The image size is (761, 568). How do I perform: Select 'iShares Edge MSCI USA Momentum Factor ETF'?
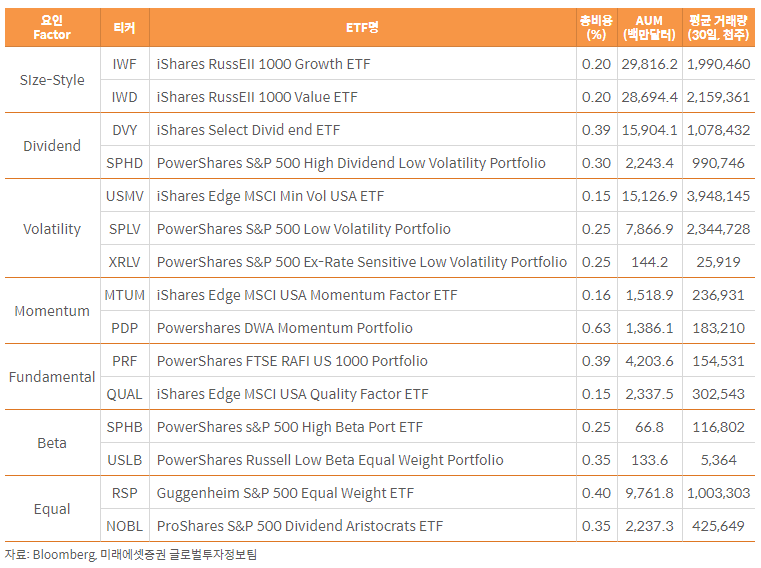pos(307,295)
